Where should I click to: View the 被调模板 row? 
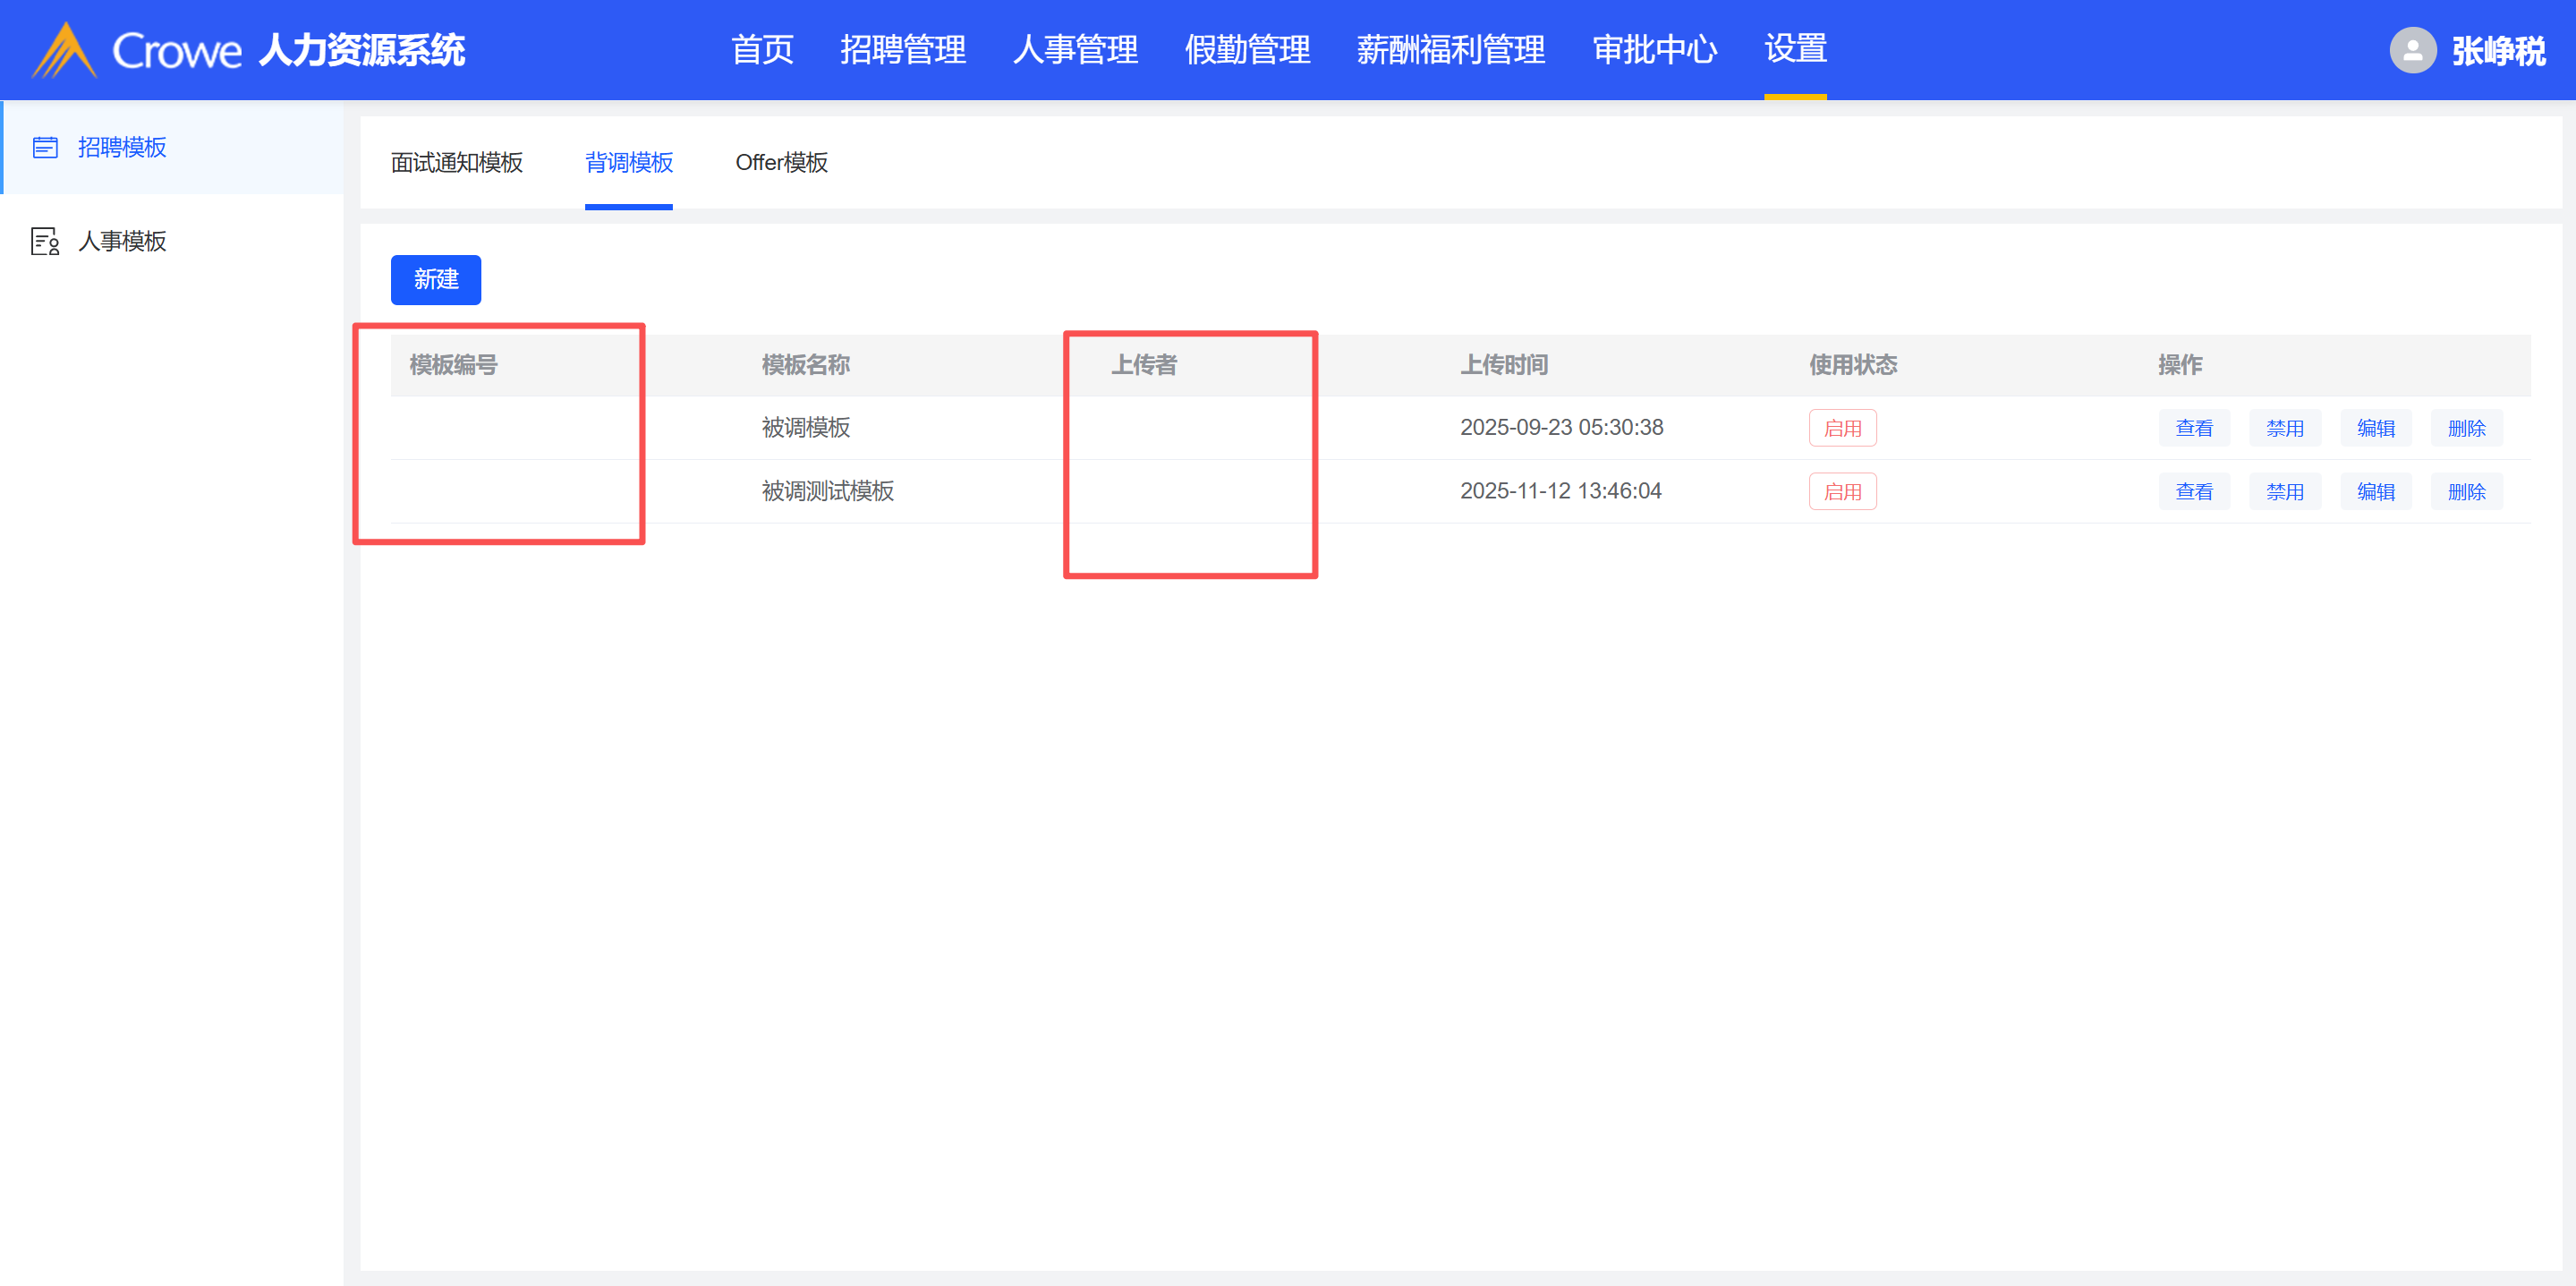pyautogui.click(x=2193, y=428)
